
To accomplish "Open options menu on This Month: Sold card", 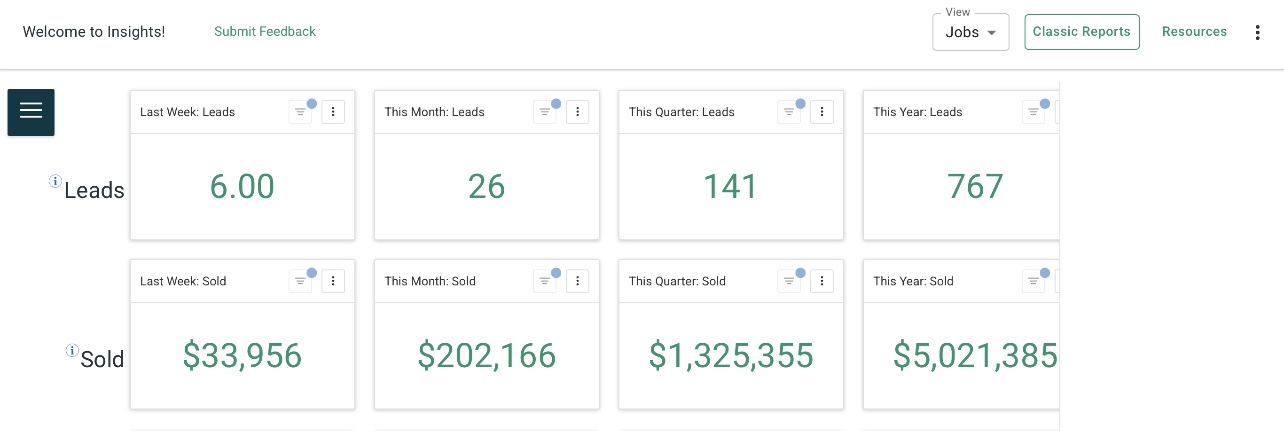I will (x=577, y=281).
